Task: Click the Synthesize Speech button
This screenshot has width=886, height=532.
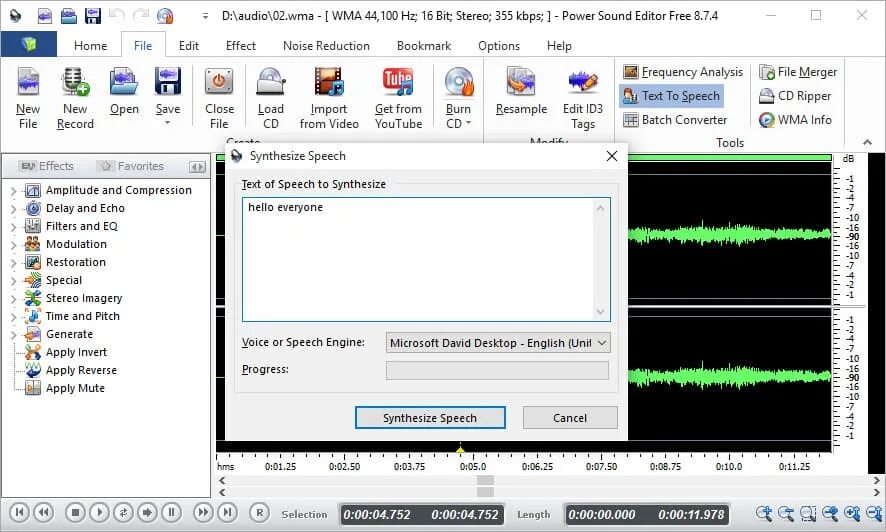Action: point(430,418)
